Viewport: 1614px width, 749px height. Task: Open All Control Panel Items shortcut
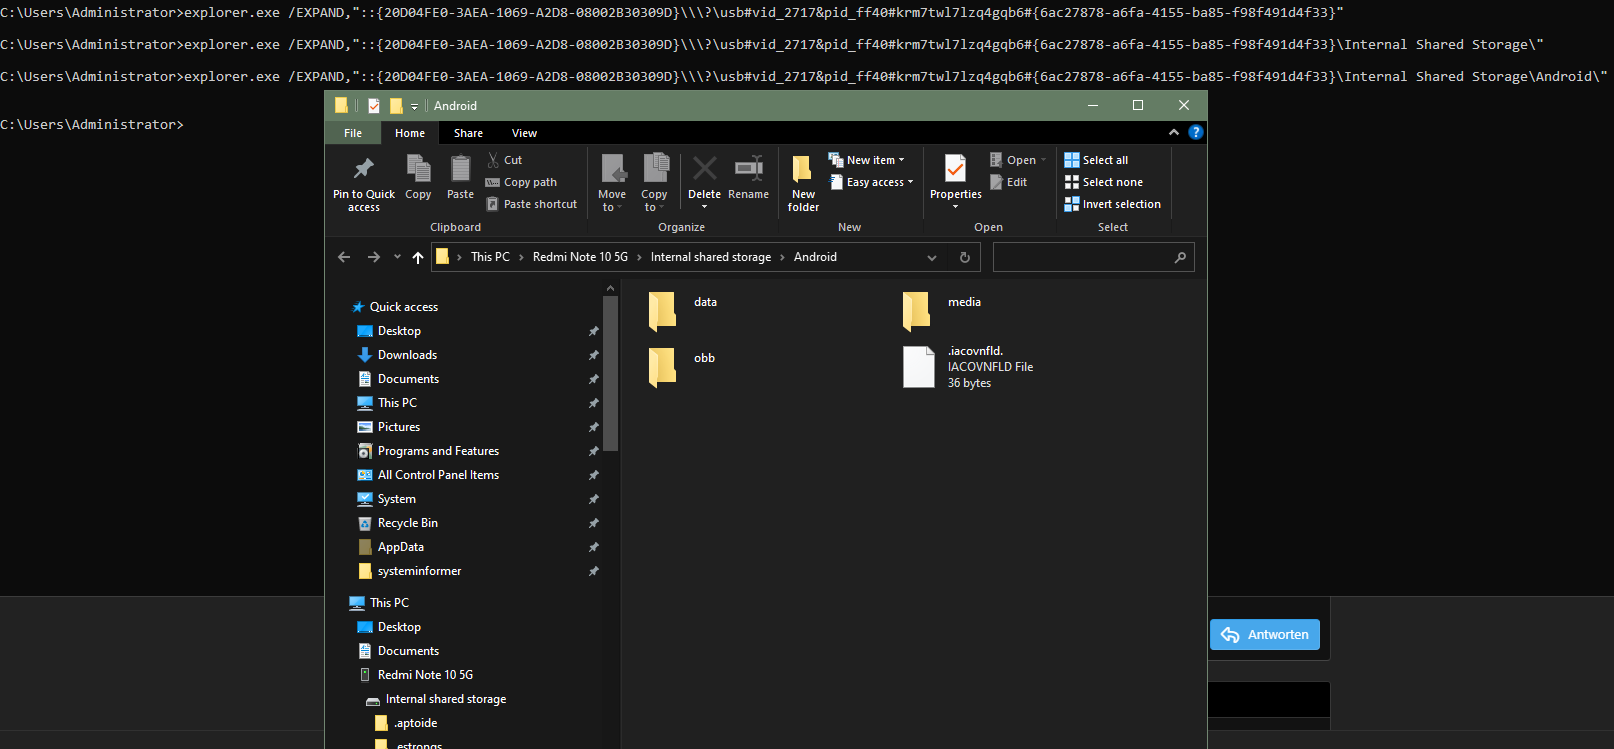pos(438,475)
